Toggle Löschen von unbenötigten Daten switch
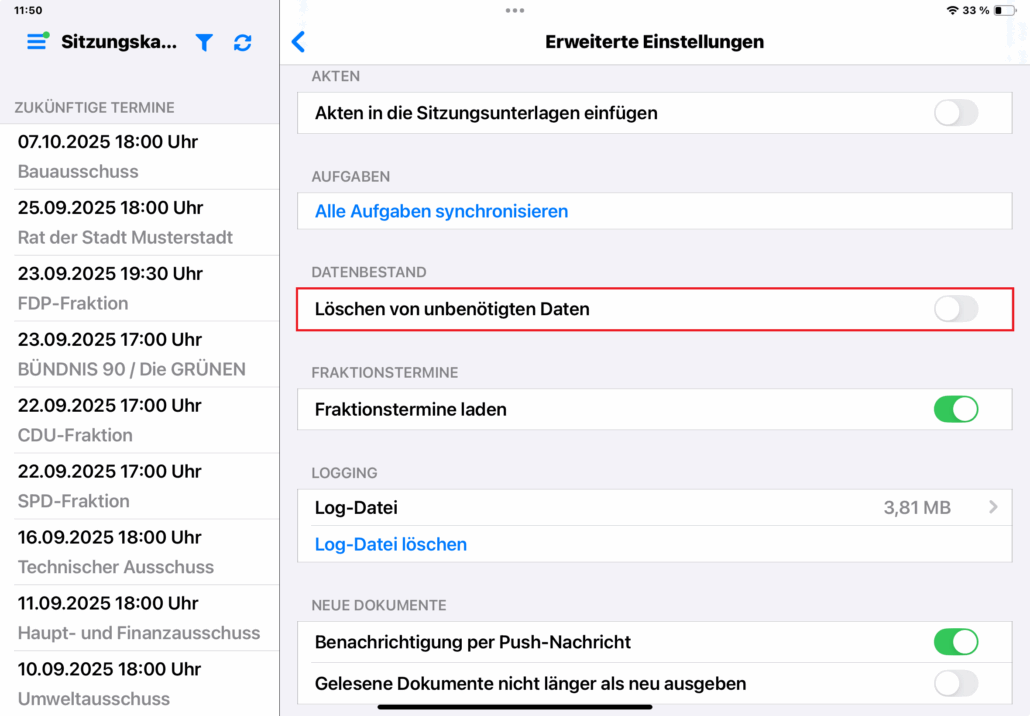Image resolution: width=1030 pixels, height=716 pixels. 955,309
